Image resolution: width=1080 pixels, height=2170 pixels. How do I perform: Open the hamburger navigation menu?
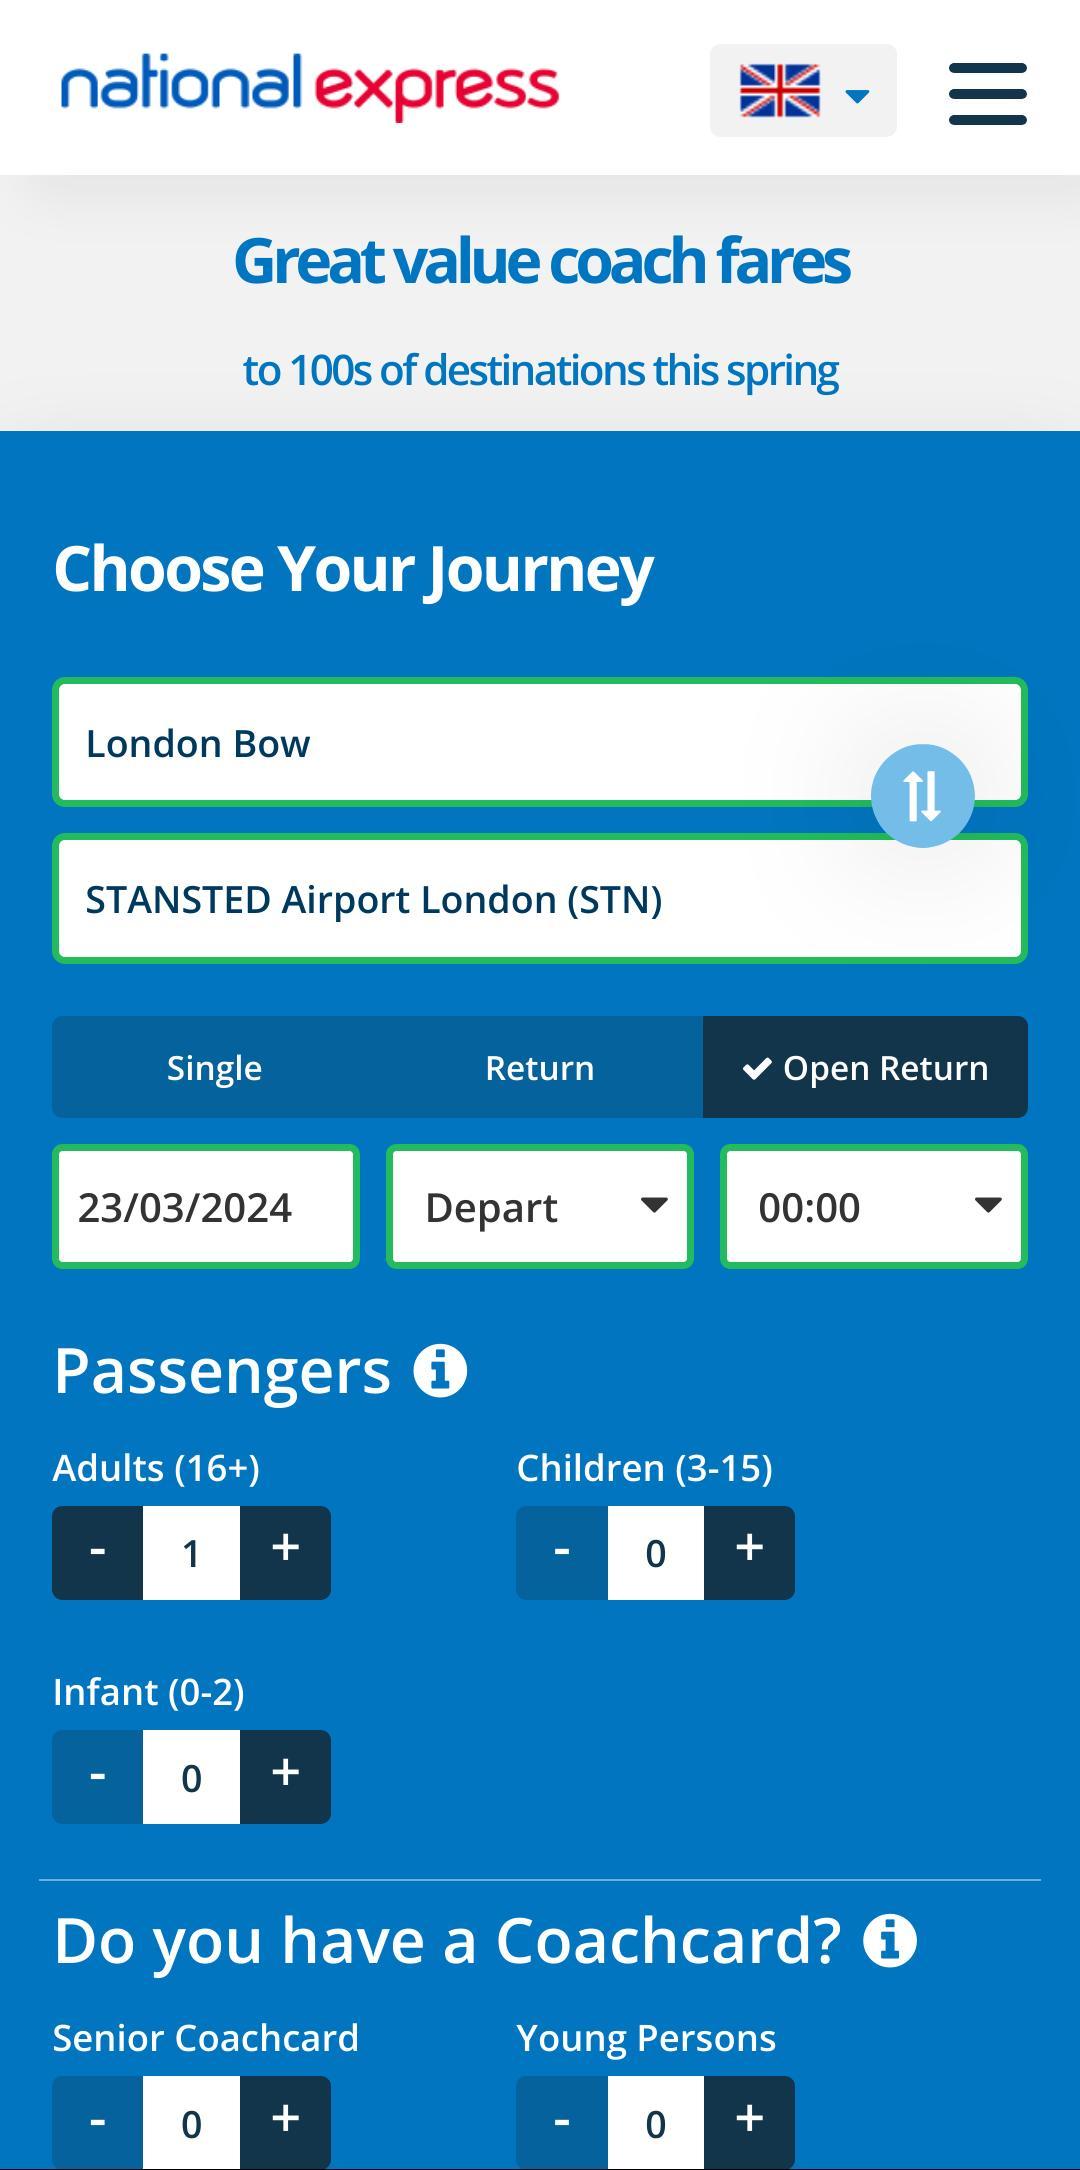tap(987, 93)
